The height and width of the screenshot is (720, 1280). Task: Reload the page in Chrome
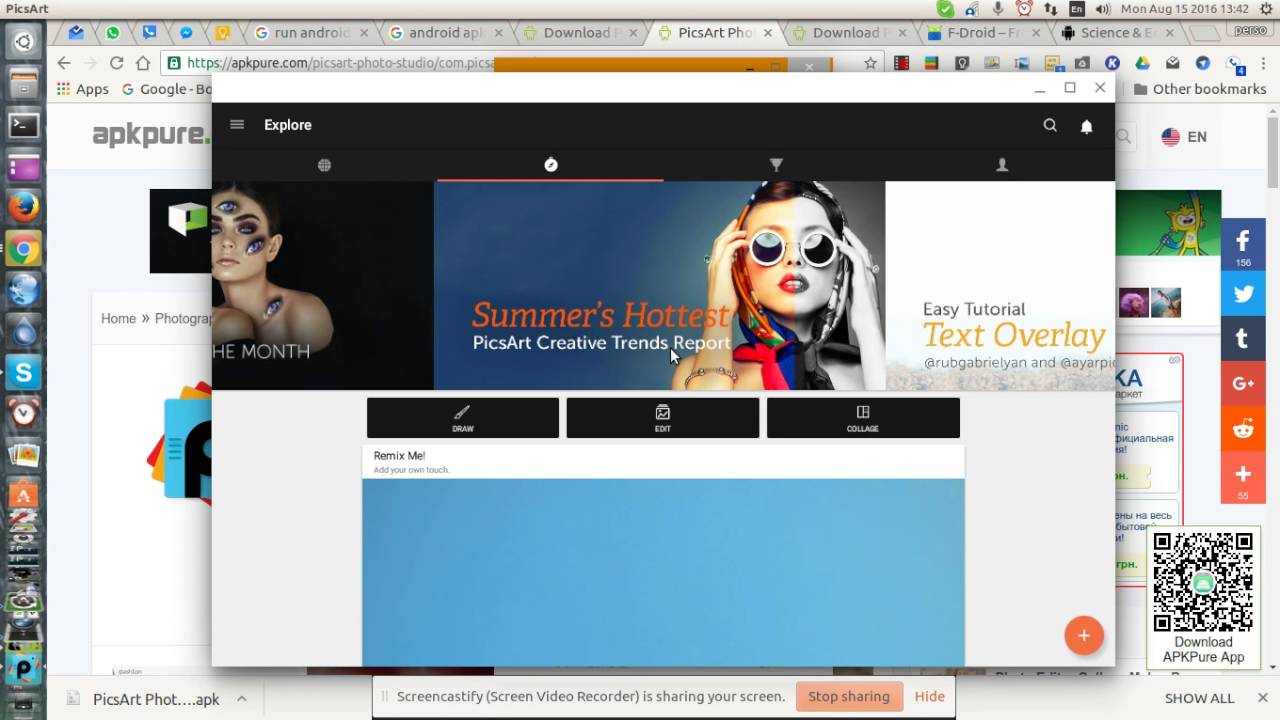click(116, 63)
